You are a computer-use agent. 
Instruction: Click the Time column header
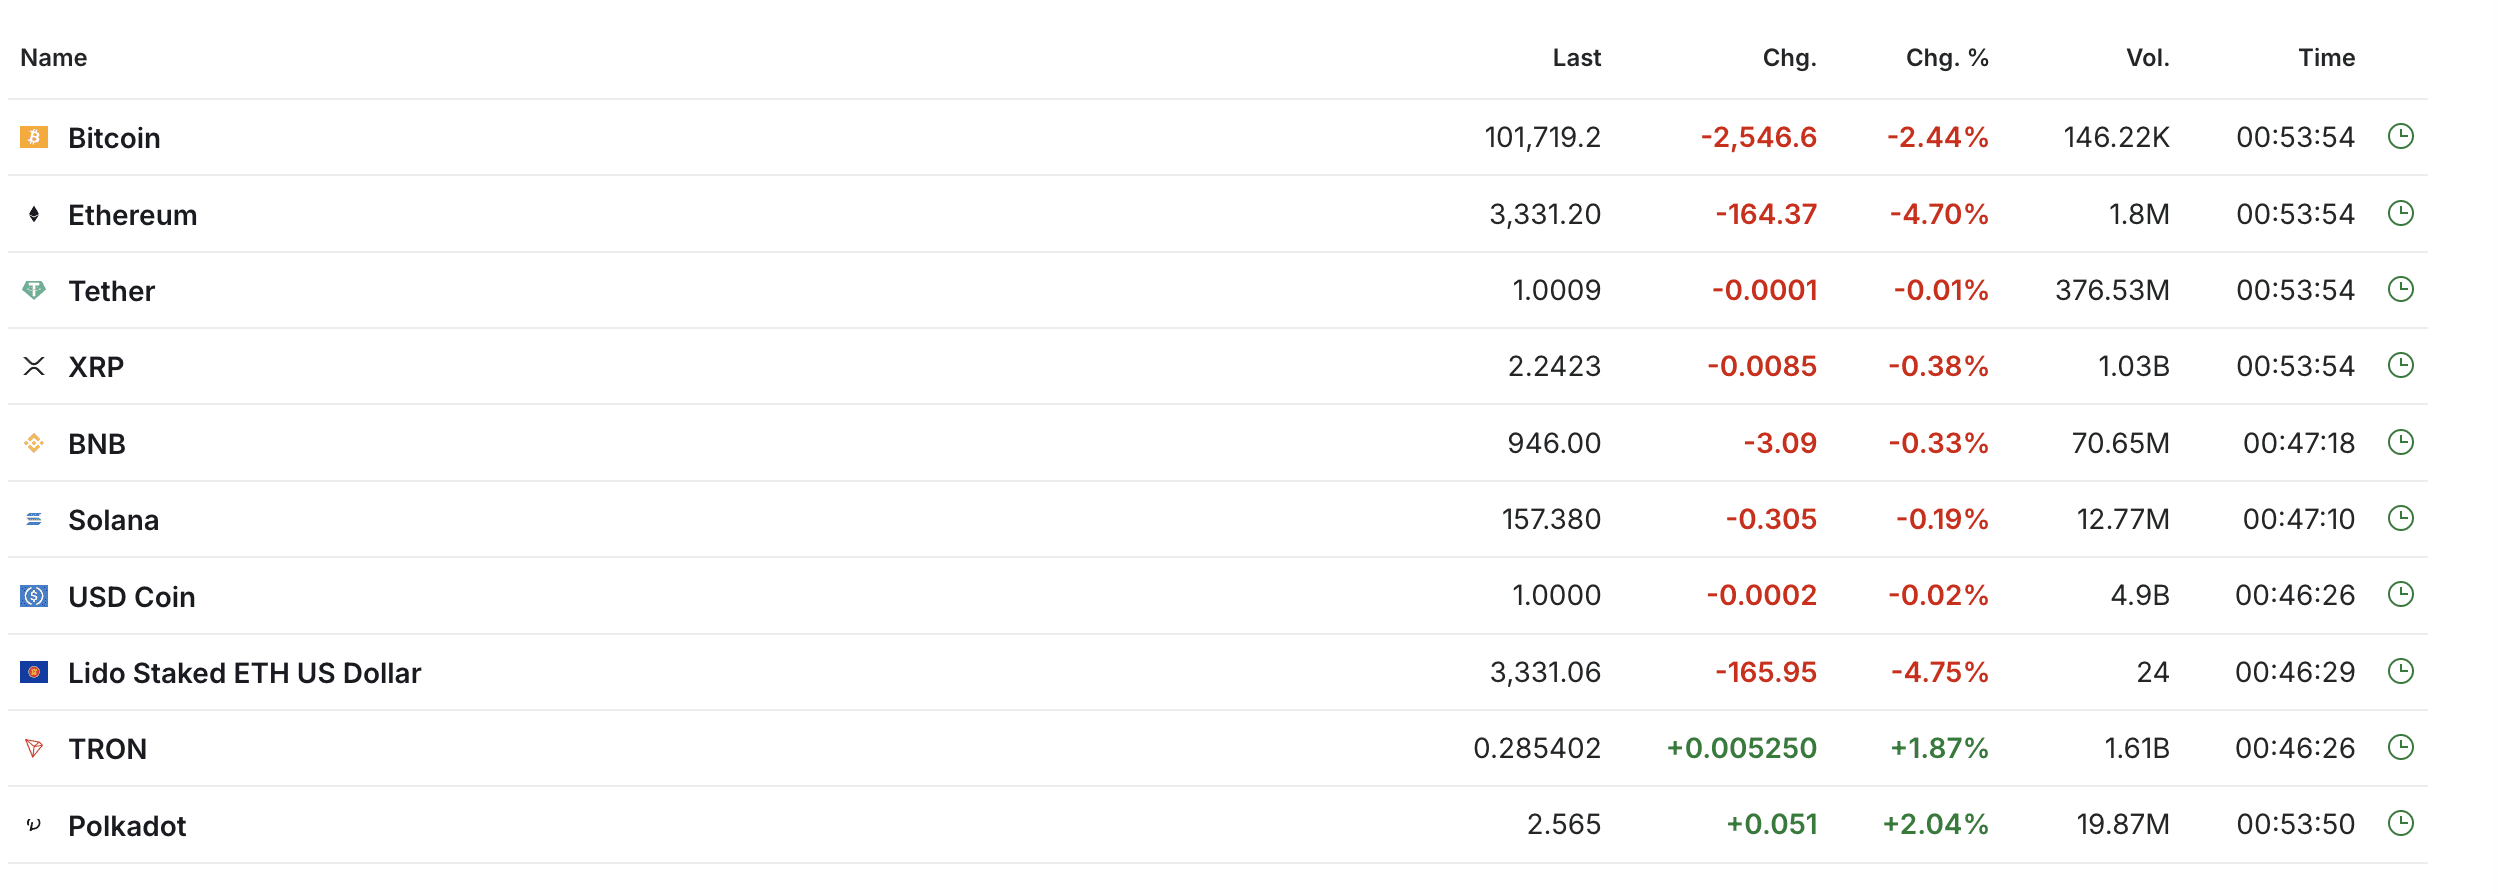(2326, 57)
